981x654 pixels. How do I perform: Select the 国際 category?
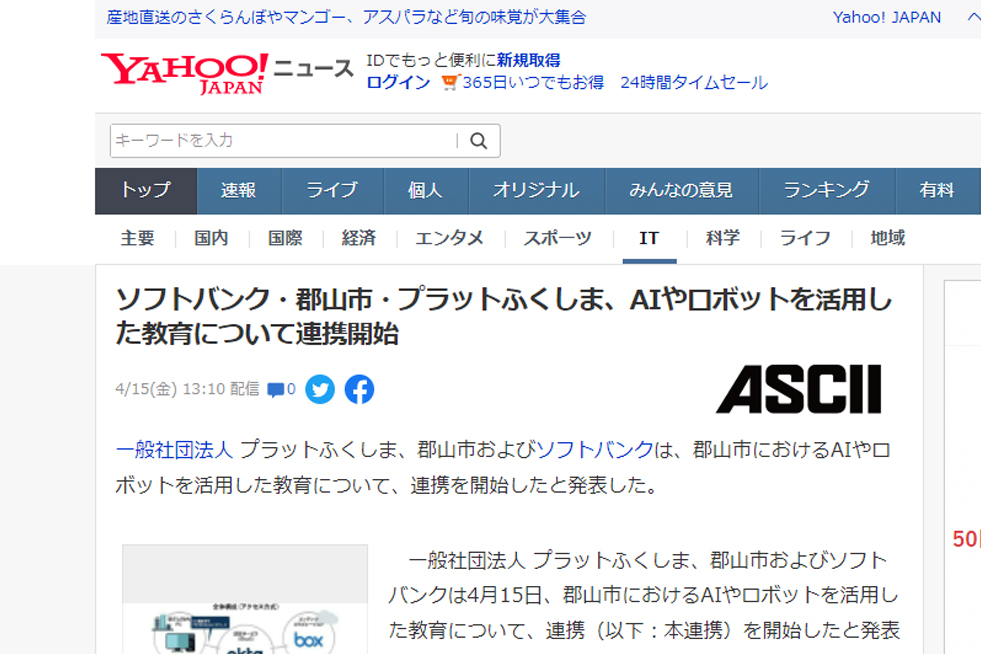point(285,238)
